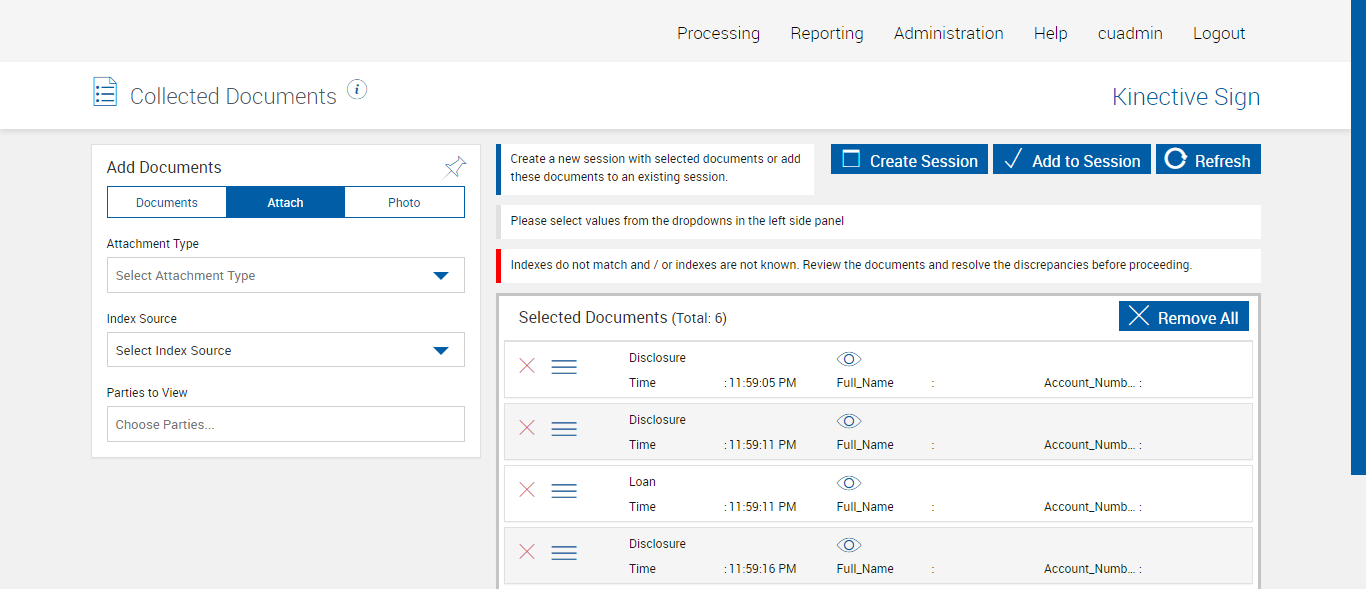Switch to the Photo tab
Screen dimensions: 1366x589
pos(404,202)
